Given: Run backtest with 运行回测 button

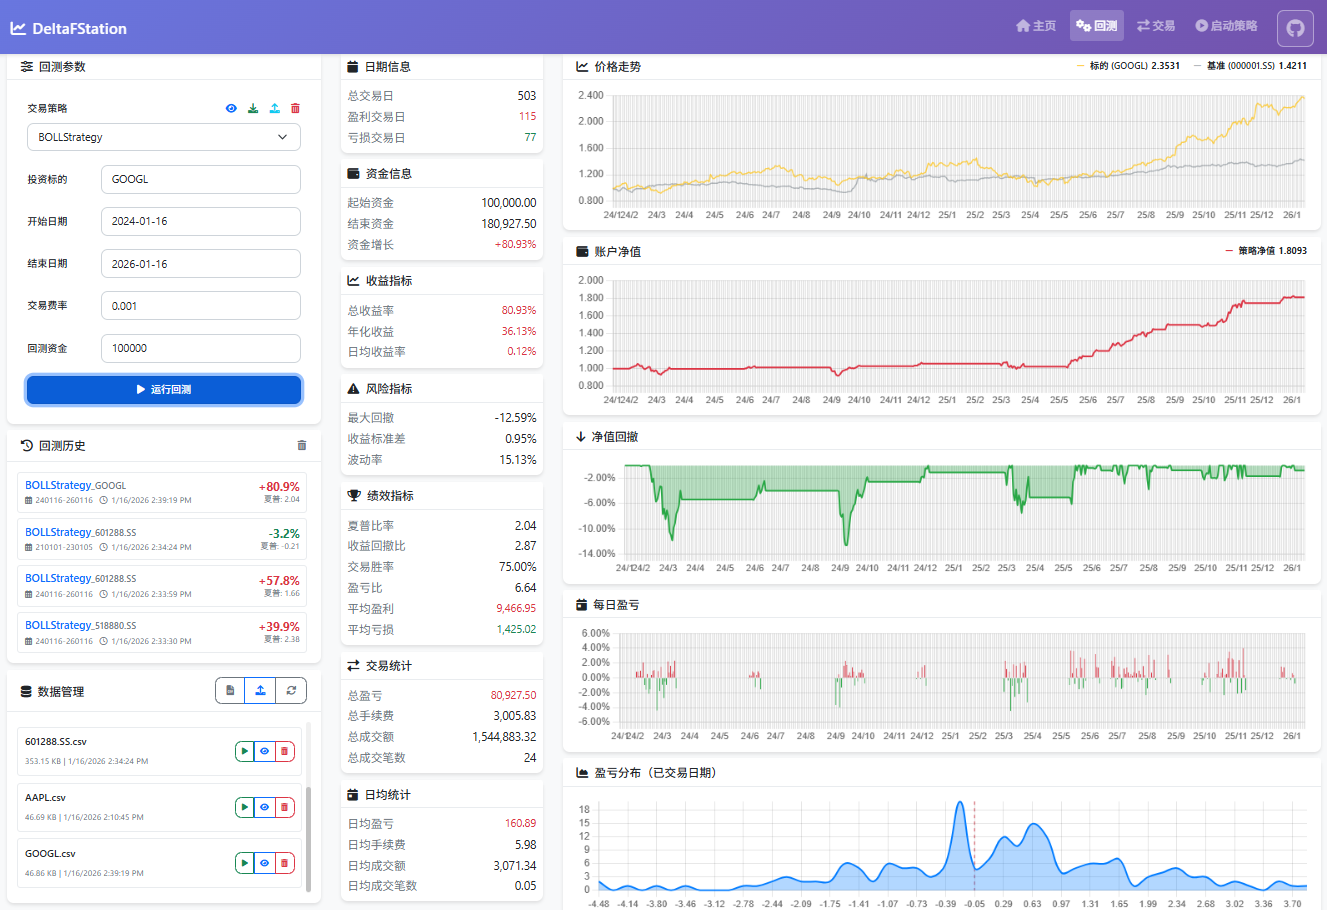Looking at the screenshot, I should 164,390.
